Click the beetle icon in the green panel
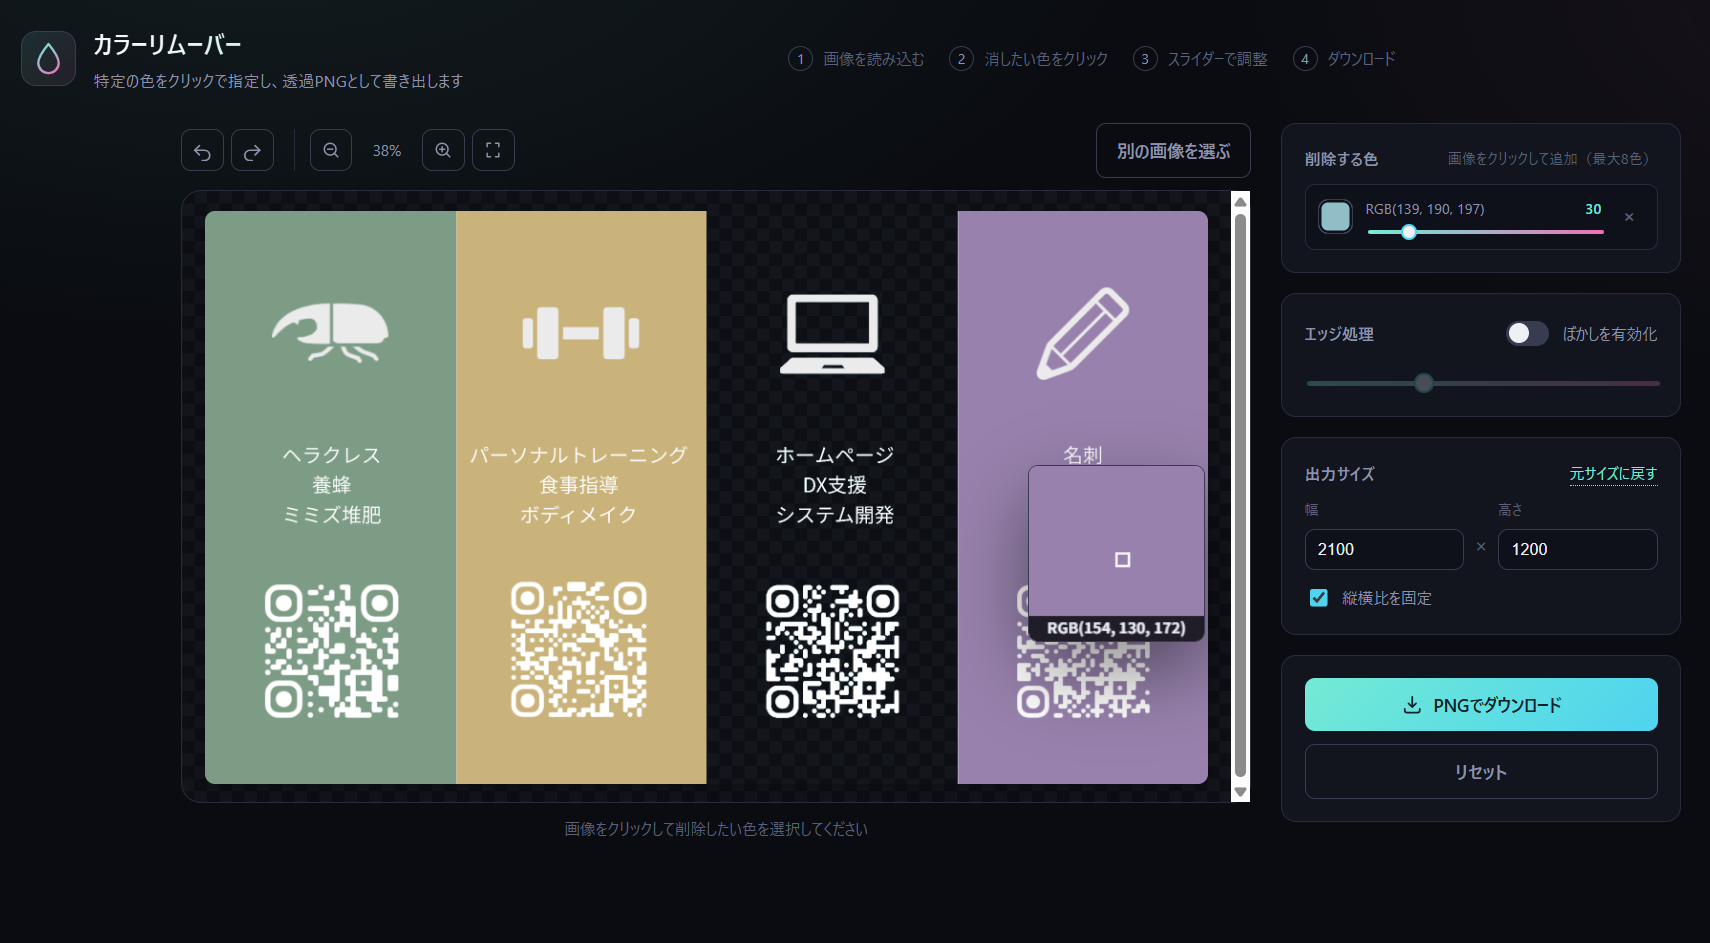Screen dimensions: 1710x943 [x=330, y=332]
